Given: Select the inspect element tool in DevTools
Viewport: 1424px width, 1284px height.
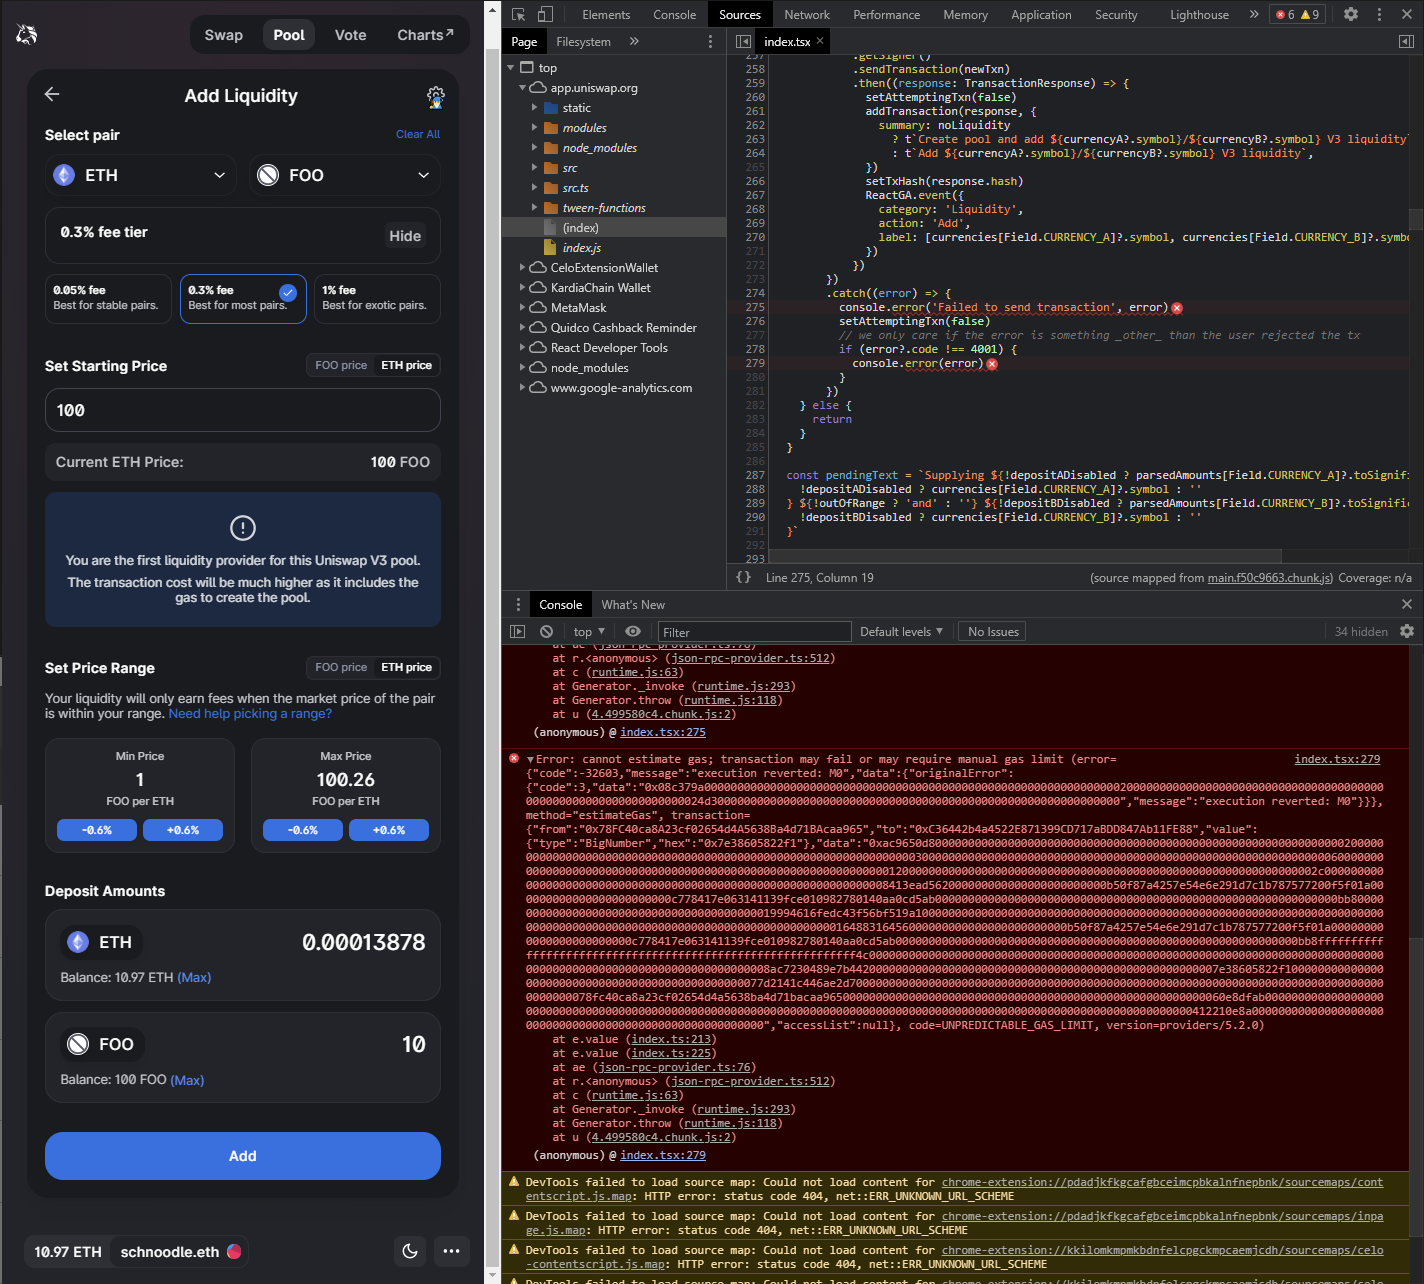Looking at the screenshot, I should [517, 14].
